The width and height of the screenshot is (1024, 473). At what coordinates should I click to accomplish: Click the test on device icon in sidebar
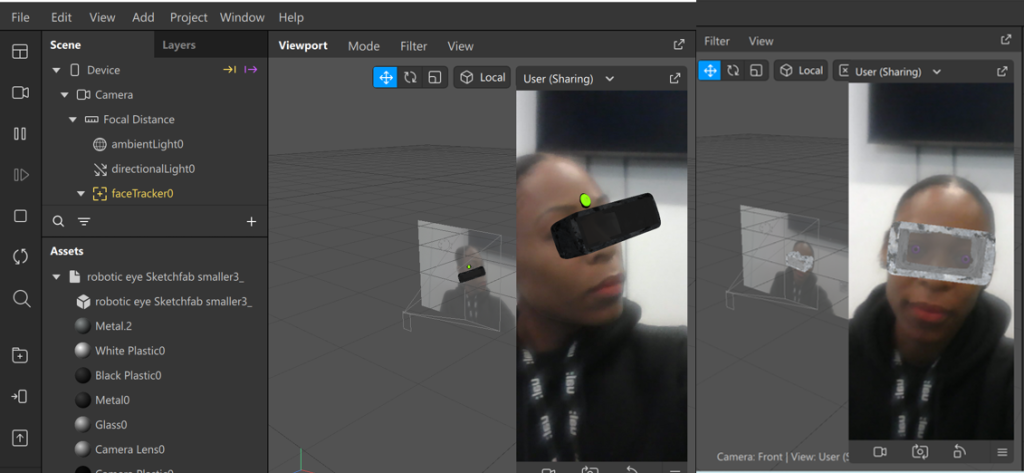(x=20, y=396)
